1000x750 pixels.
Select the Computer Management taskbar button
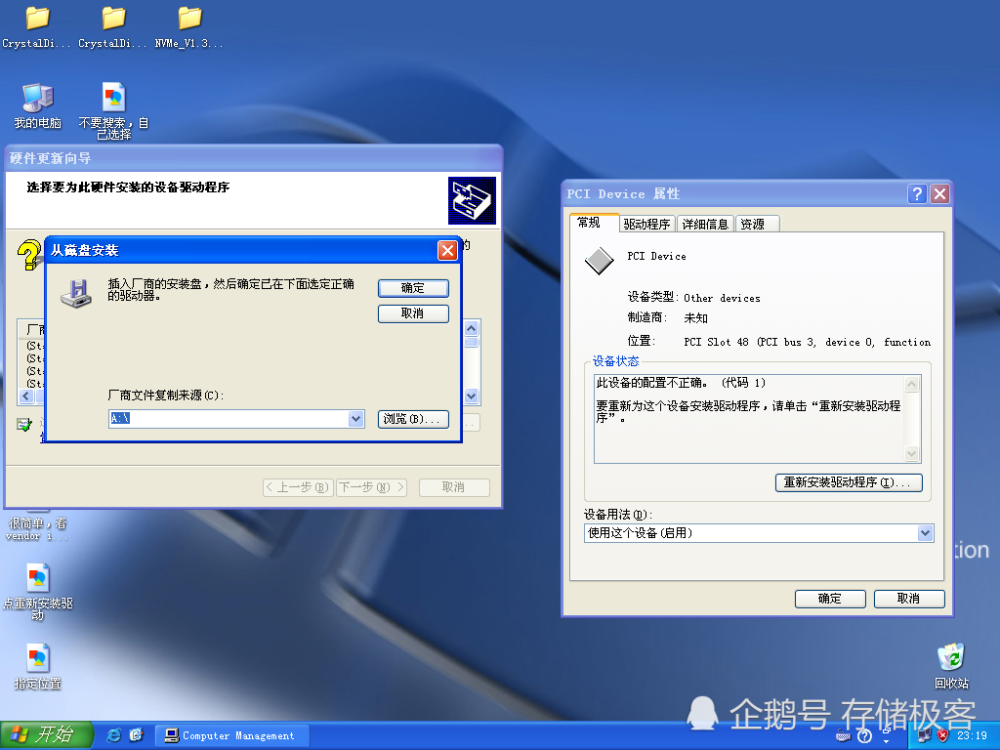231,735
